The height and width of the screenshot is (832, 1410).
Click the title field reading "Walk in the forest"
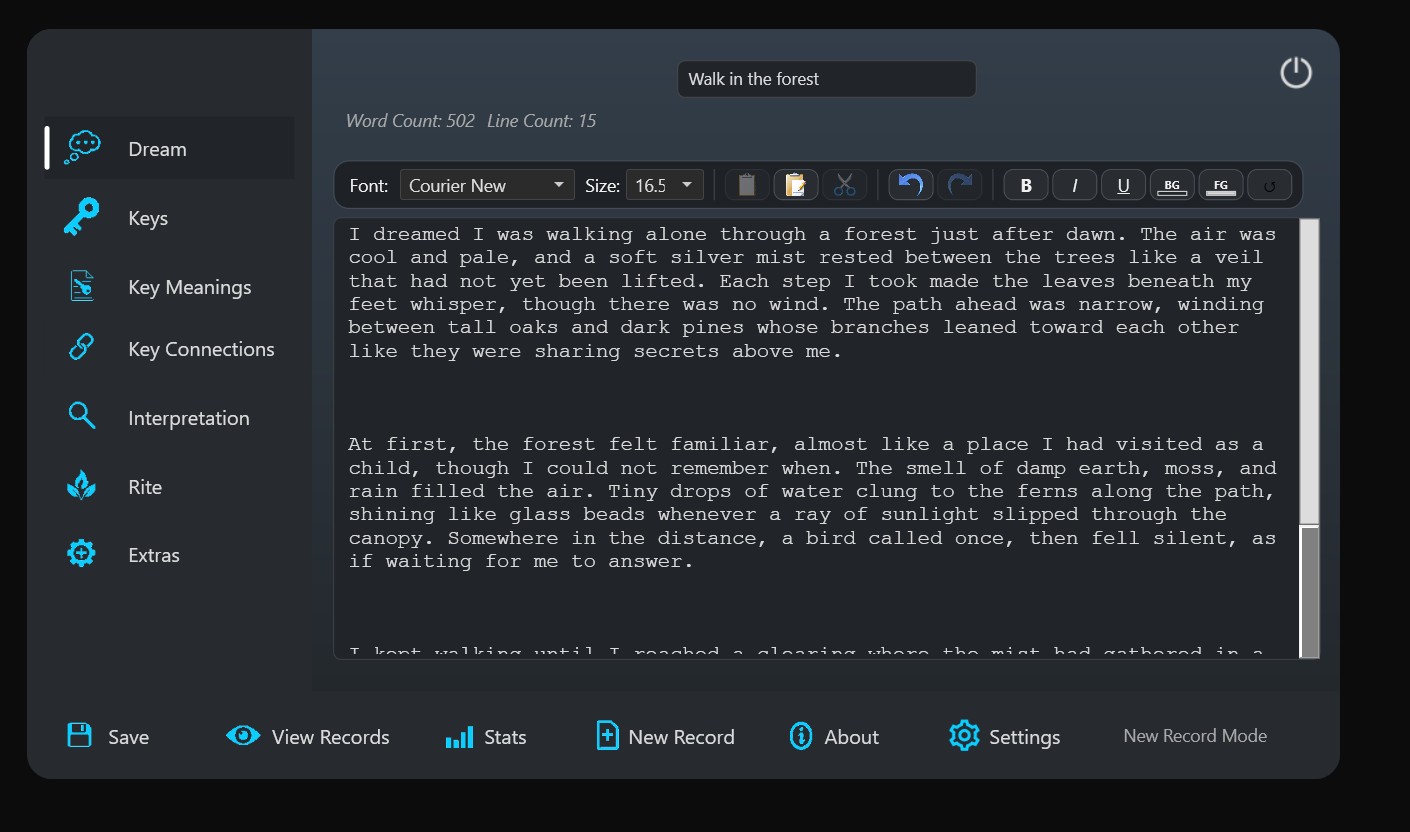pos(827,79)
